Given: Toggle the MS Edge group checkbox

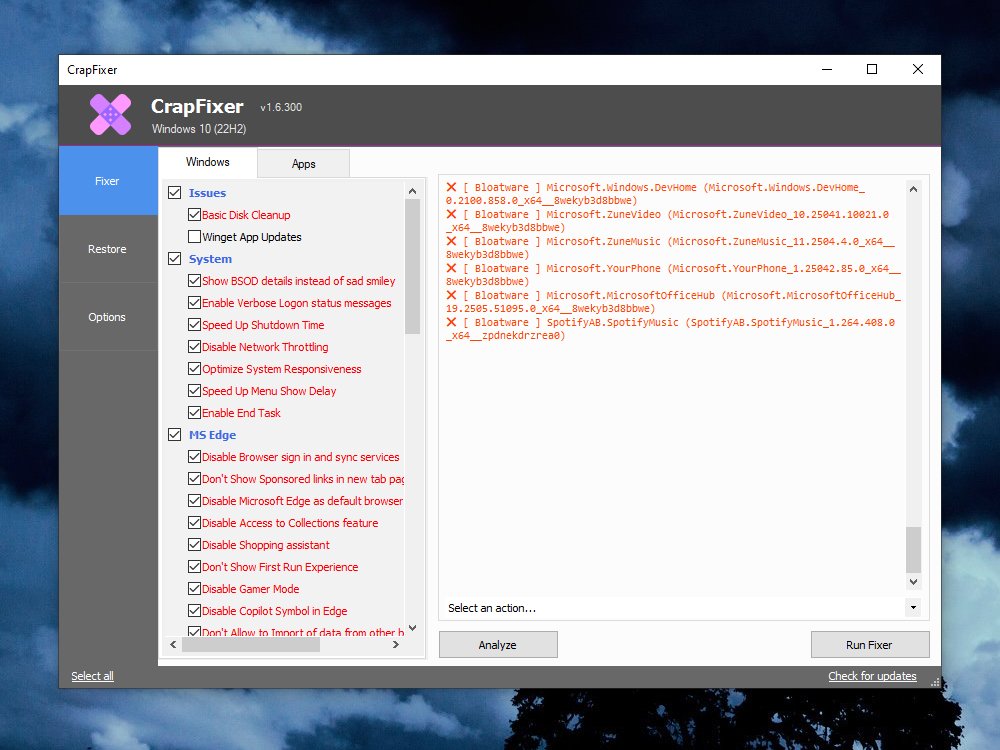Looking at the screenshot, I should pyautogui.click(x=174, y=434).
